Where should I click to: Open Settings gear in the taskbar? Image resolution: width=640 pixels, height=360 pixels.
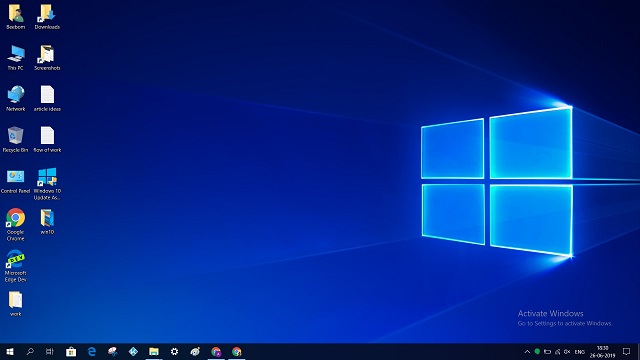coord(174,351)
